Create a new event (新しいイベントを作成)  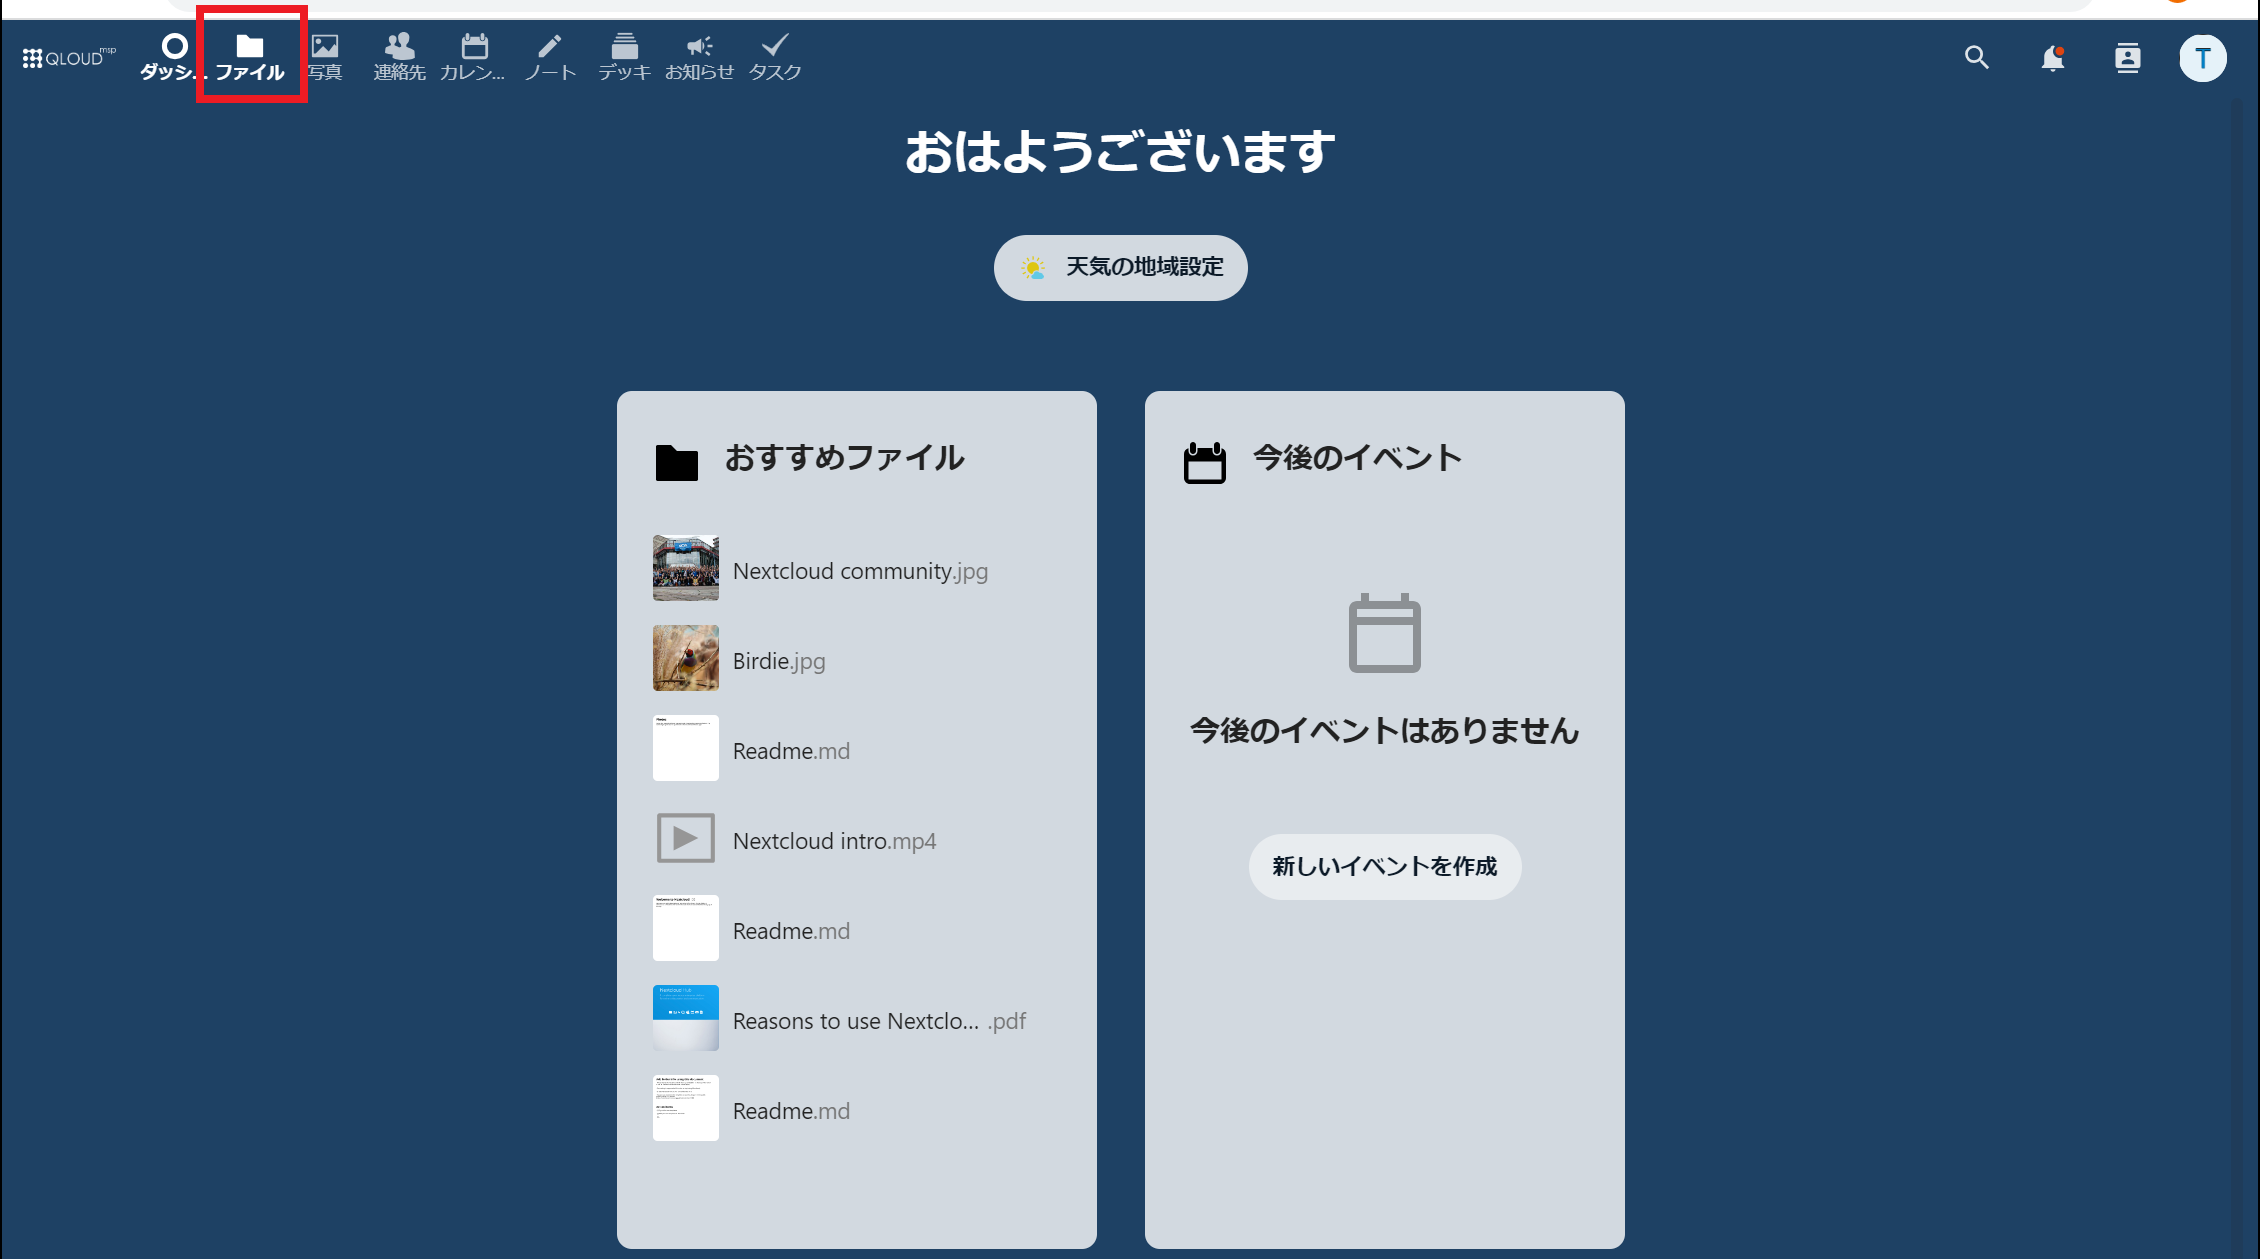1384,867
